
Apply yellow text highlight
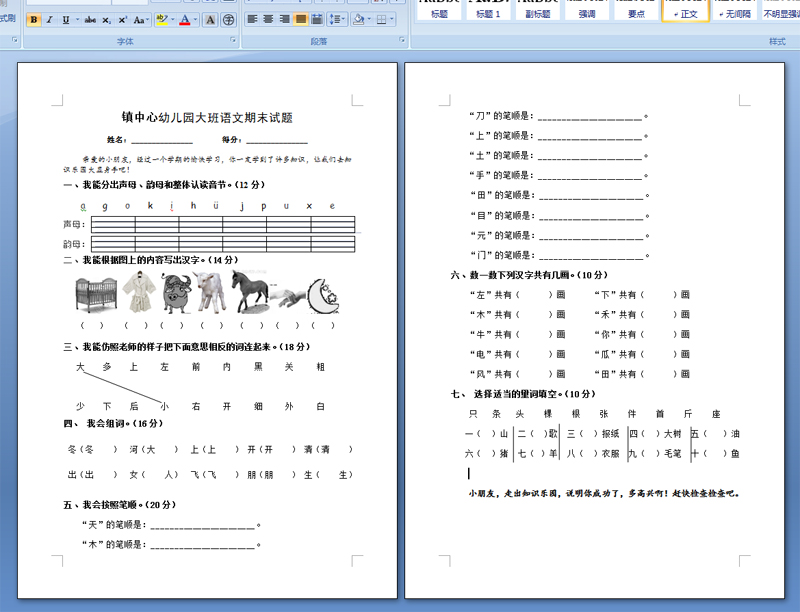point(162,20)
